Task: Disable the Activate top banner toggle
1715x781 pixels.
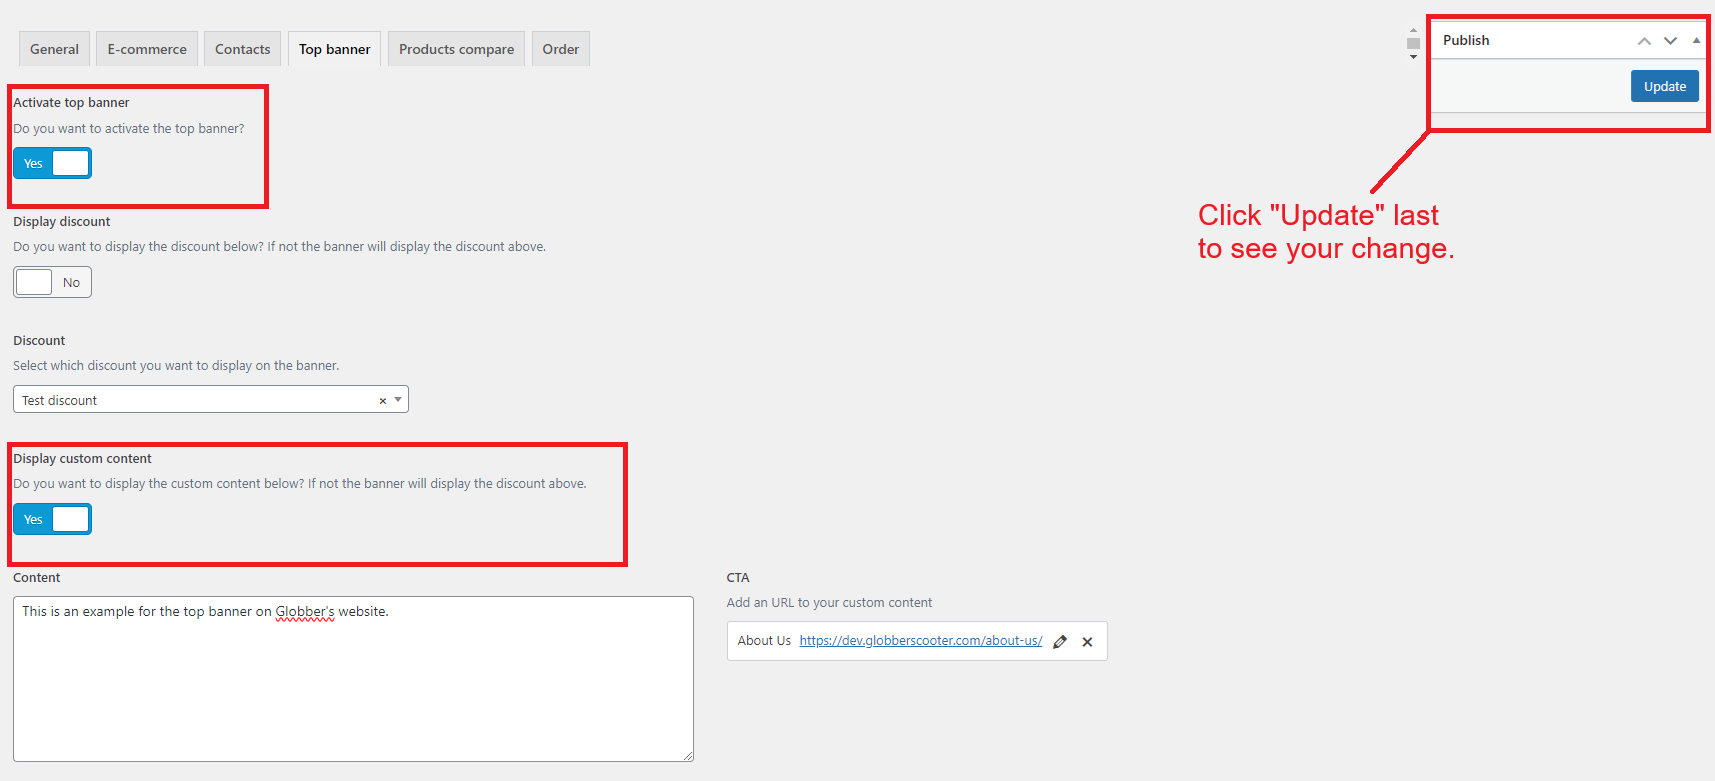Action: tap(52, 163)
